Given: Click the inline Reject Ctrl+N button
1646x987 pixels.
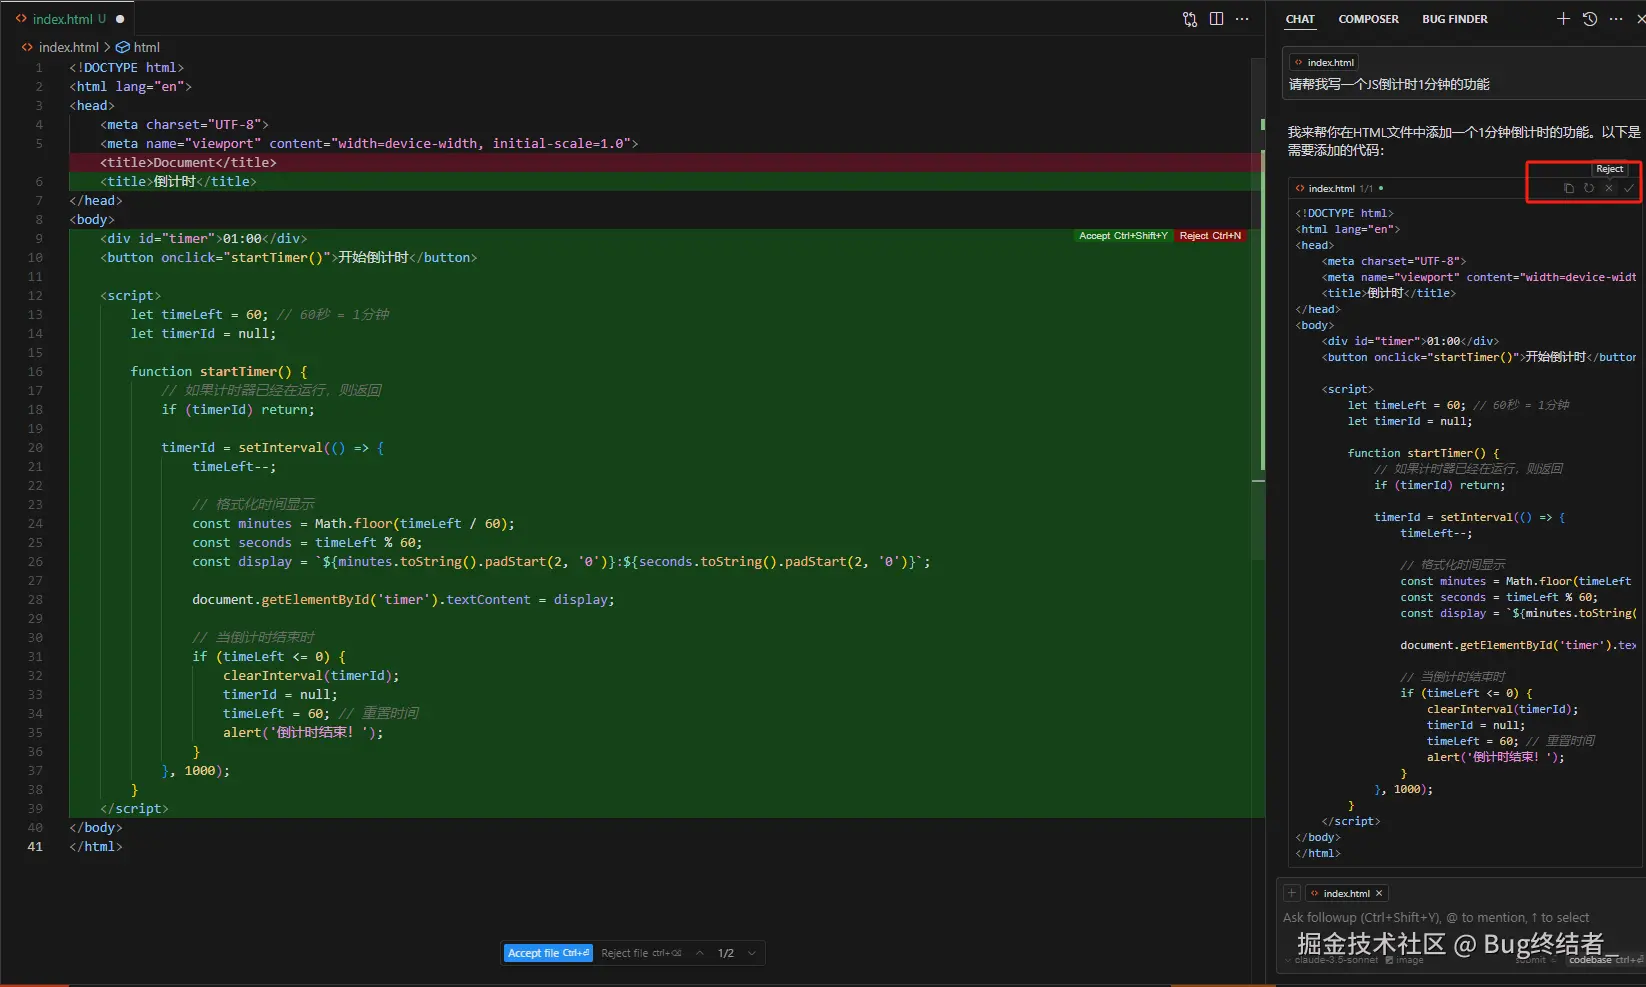Looking at the screenshot, I should pos(1210,236).
